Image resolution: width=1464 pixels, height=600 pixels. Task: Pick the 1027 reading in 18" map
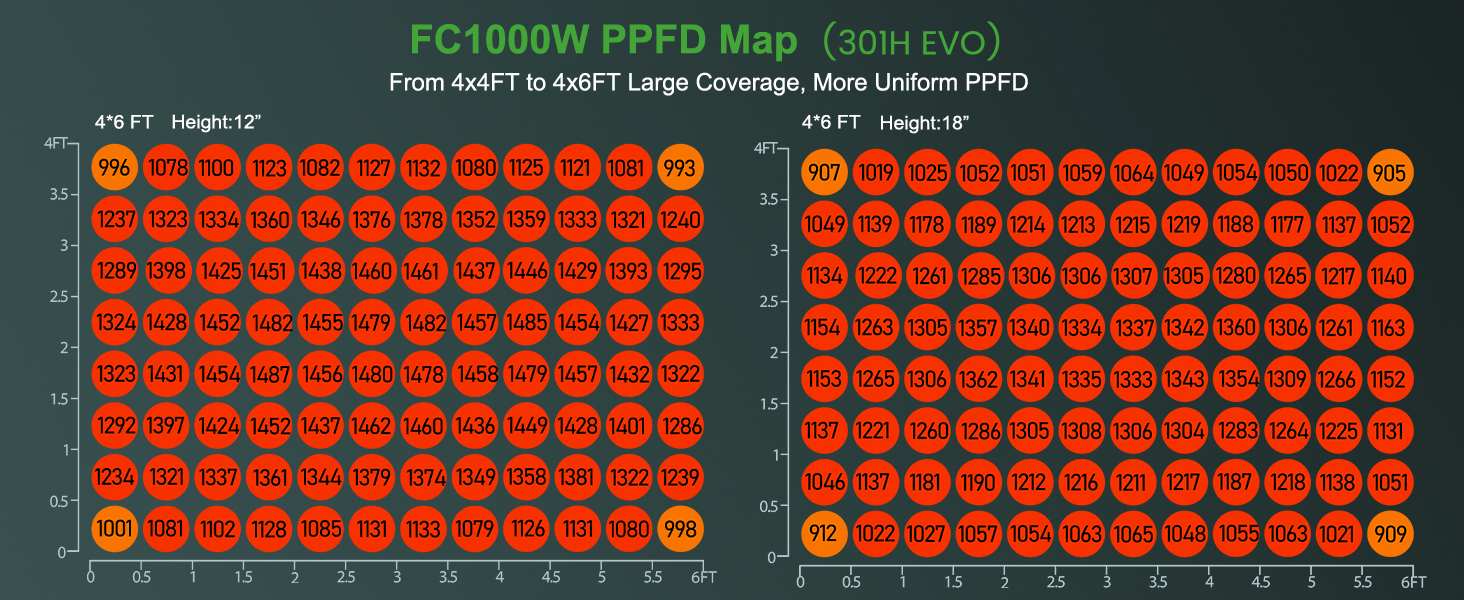[927, 534]
